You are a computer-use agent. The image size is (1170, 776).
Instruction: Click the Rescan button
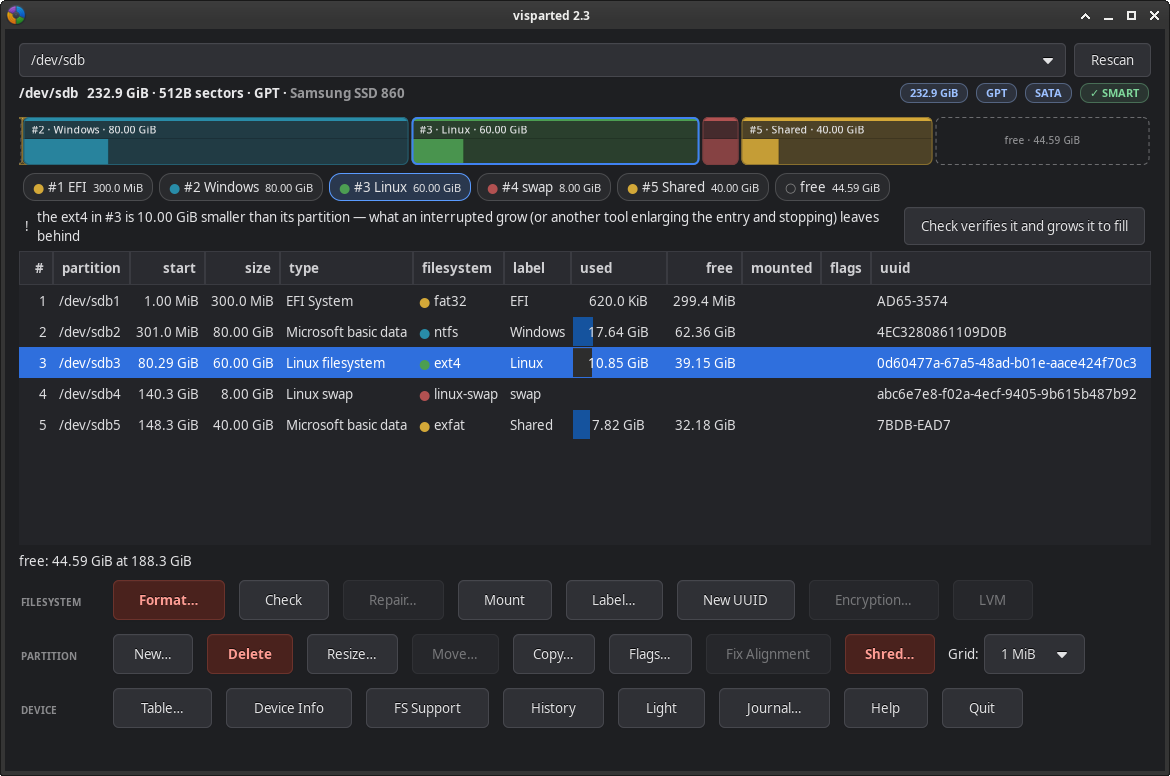pos(1112,60)
